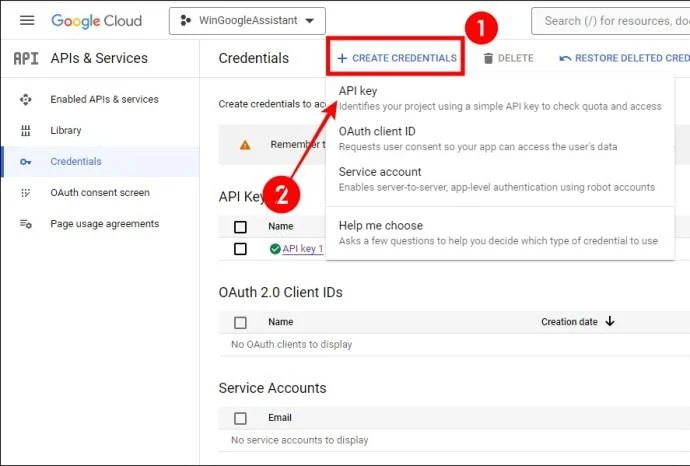Open Page usage agreements
The width and height of the screenshot is (690, 466).
(105, 224)
